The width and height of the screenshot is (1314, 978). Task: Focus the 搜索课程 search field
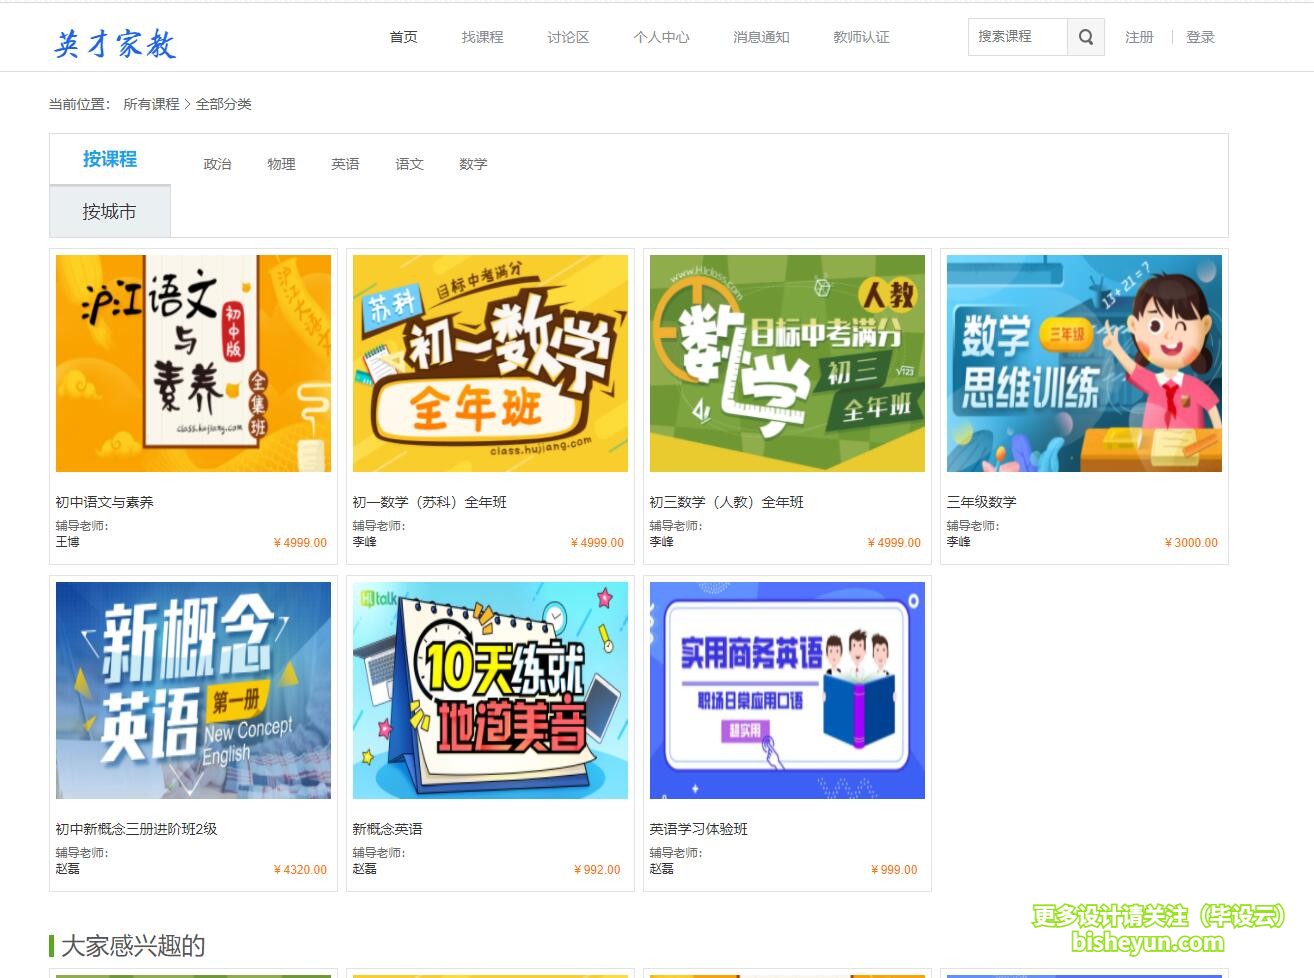click(x=1017, y=37)
